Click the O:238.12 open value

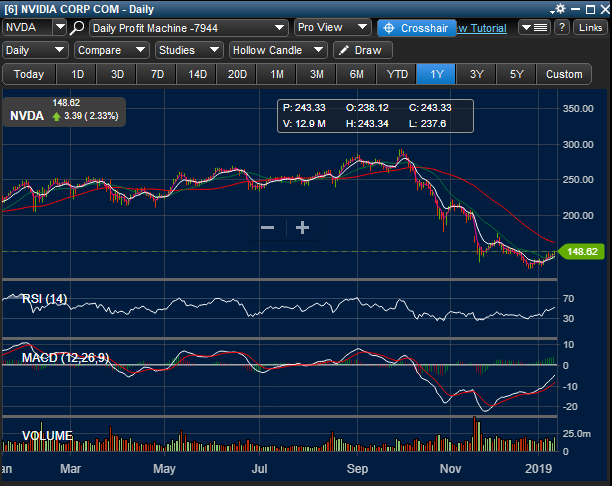[x=367, y=108]
